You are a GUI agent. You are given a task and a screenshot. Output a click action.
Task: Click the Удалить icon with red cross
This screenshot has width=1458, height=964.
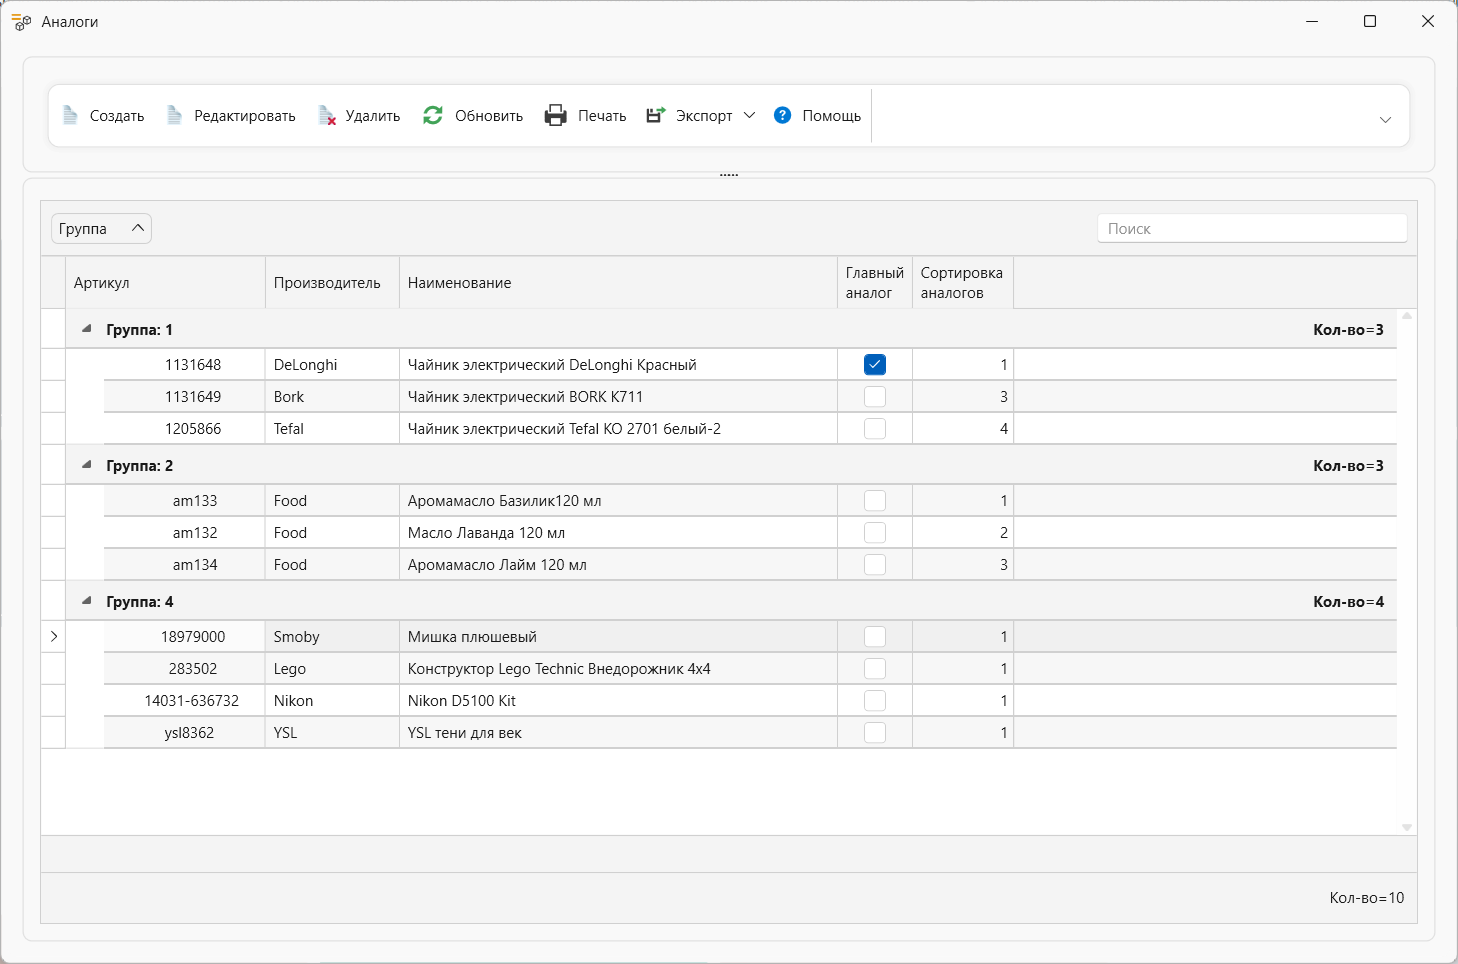click(327, 116)
